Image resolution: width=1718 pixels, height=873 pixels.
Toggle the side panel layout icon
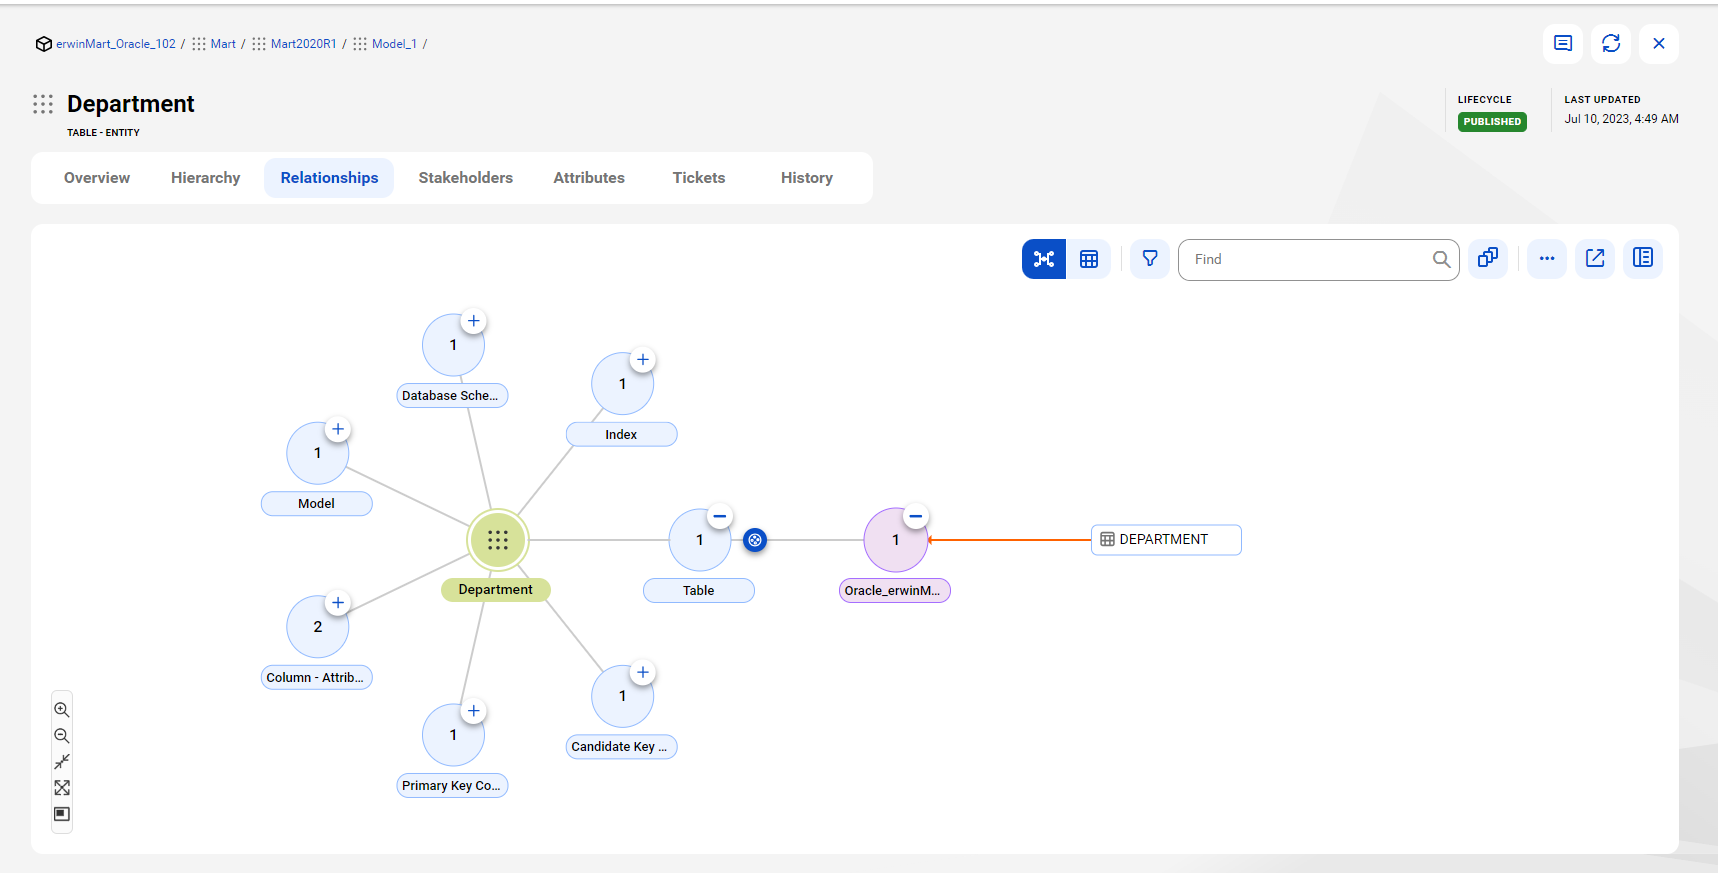(1643, 259)
